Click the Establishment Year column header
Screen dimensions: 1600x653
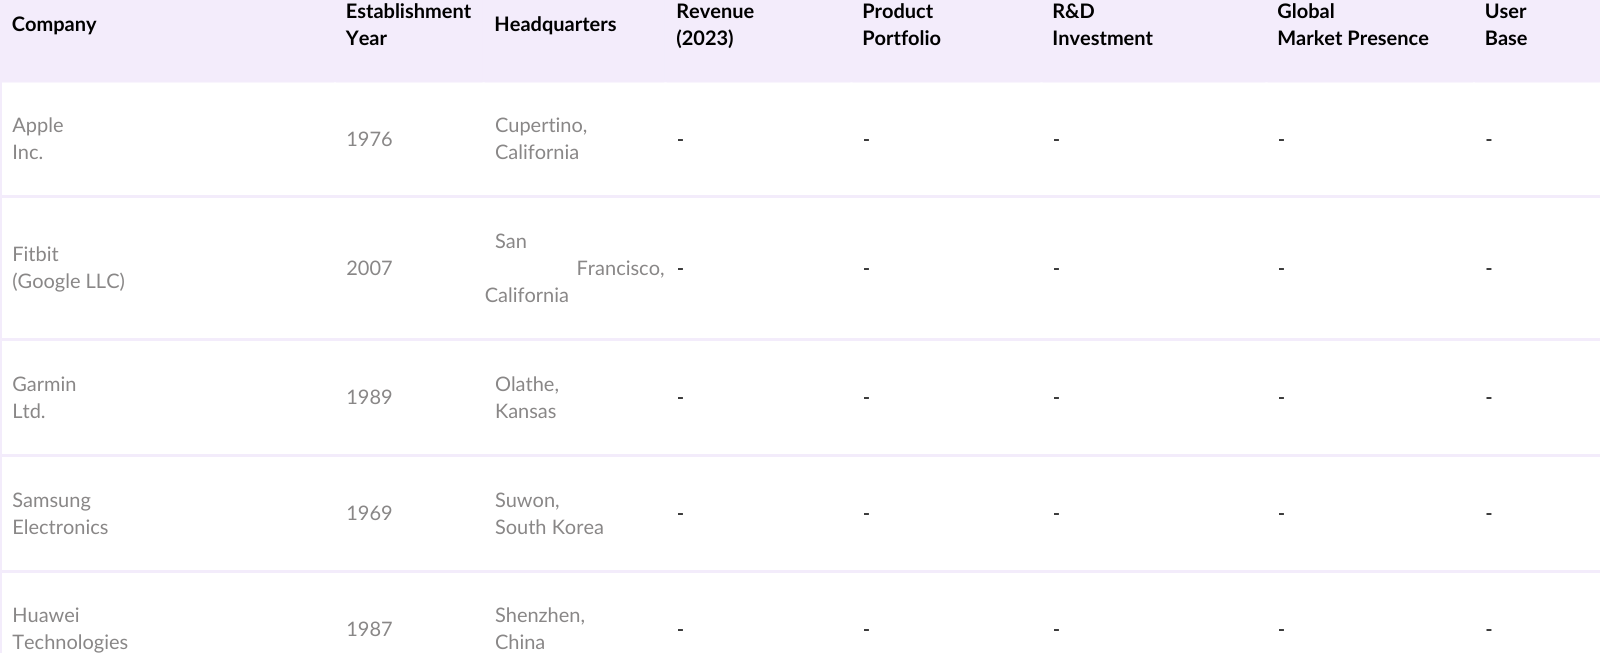coord(407,24)
